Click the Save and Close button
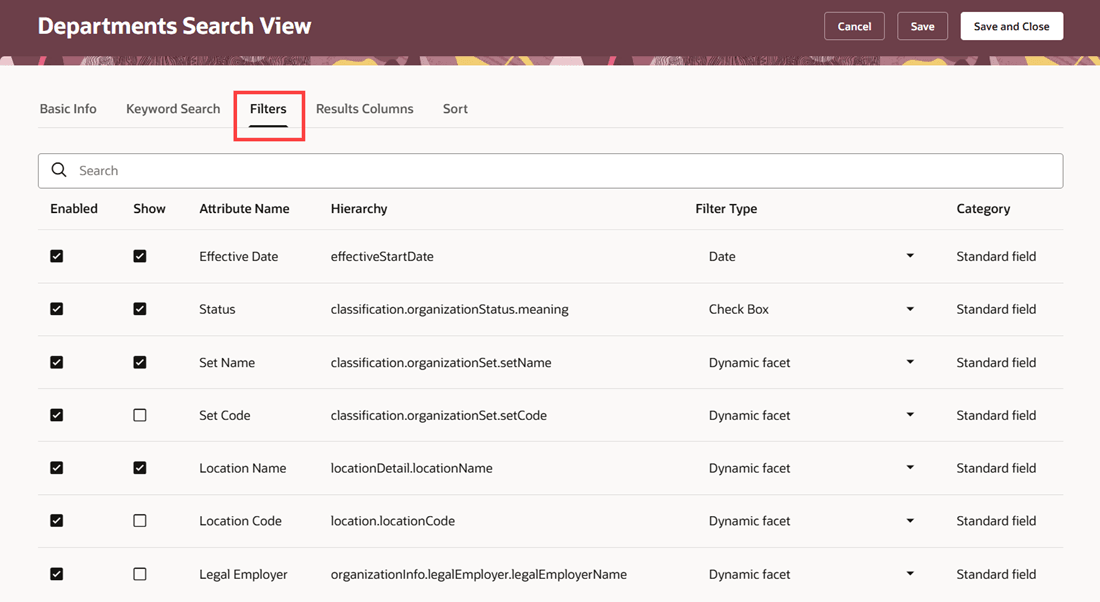Image resolution: width=1100 pixels, height=602 pixels. [1012, 26]
